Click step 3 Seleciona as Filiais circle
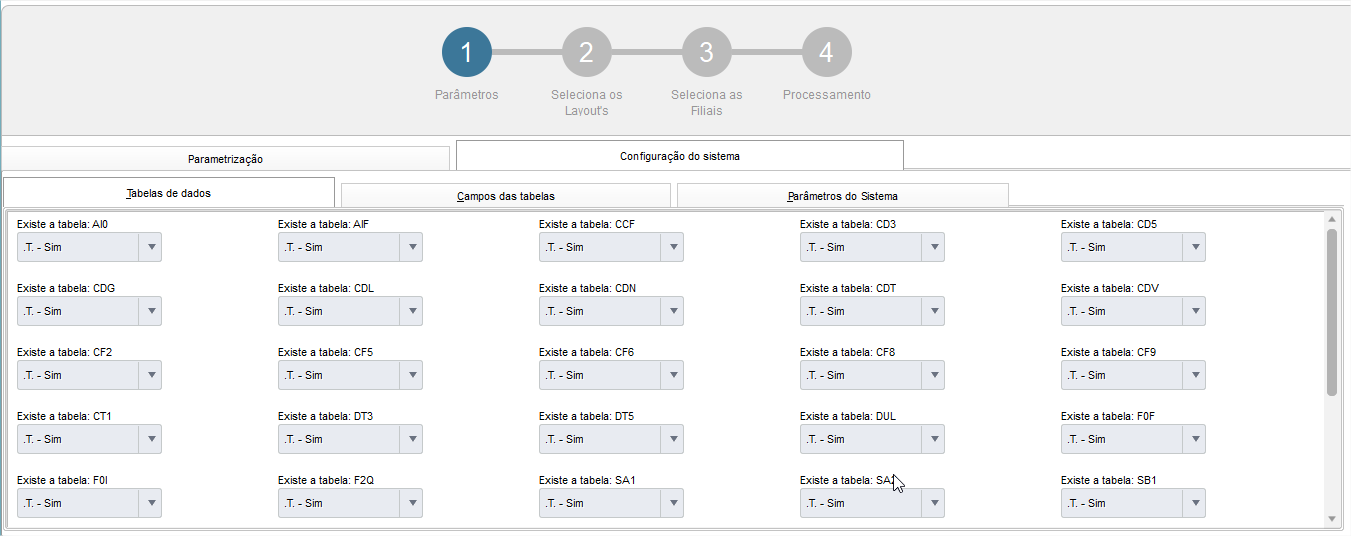This screenshot has width=1351, height=536. (x=706, y=52)
